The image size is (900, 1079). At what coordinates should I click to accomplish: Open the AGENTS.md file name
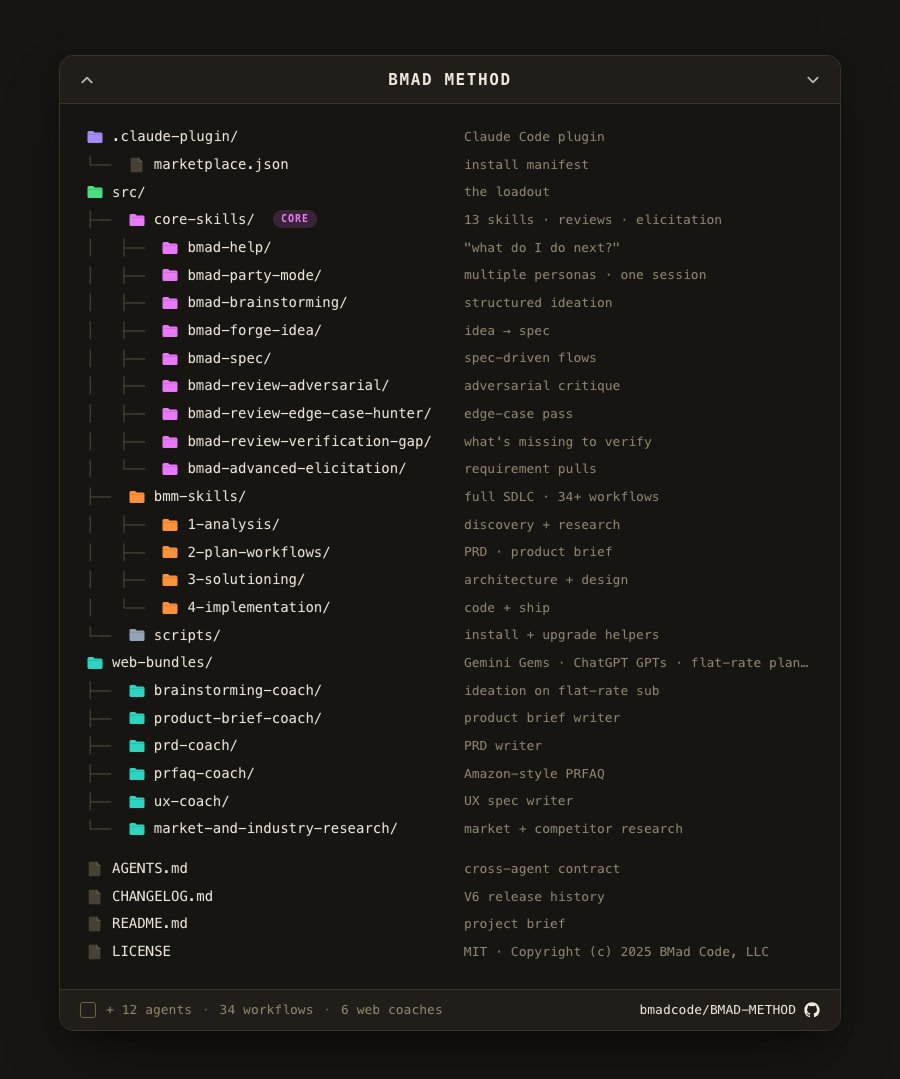(149, 868)
